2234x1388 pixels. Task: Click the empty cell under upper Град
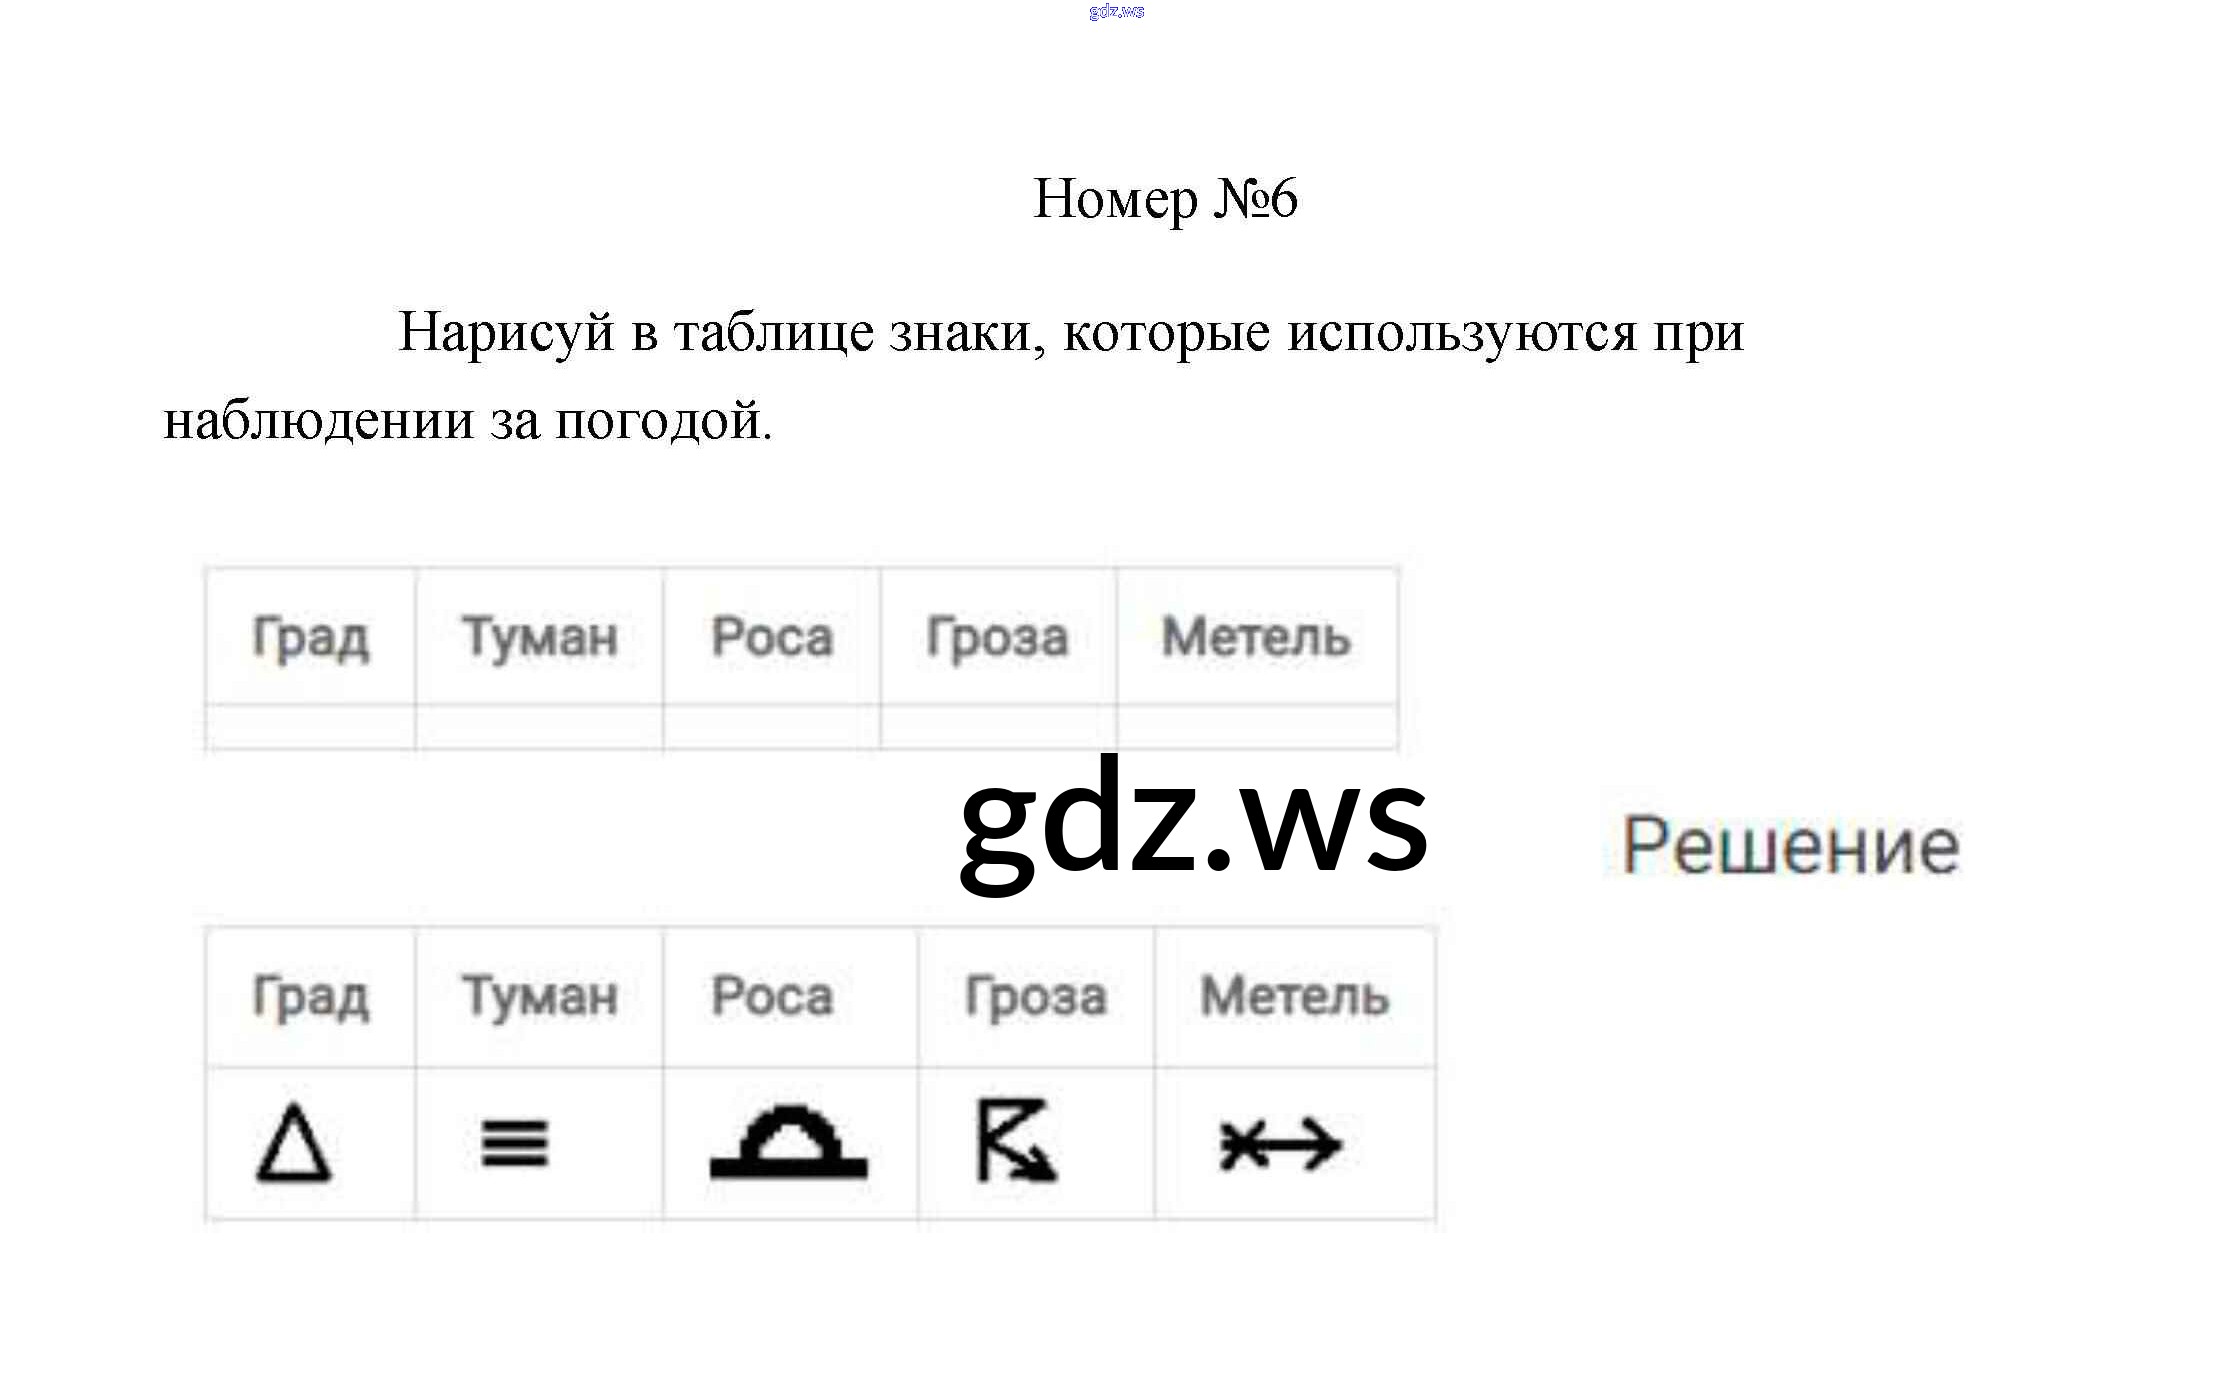point(310,727)
